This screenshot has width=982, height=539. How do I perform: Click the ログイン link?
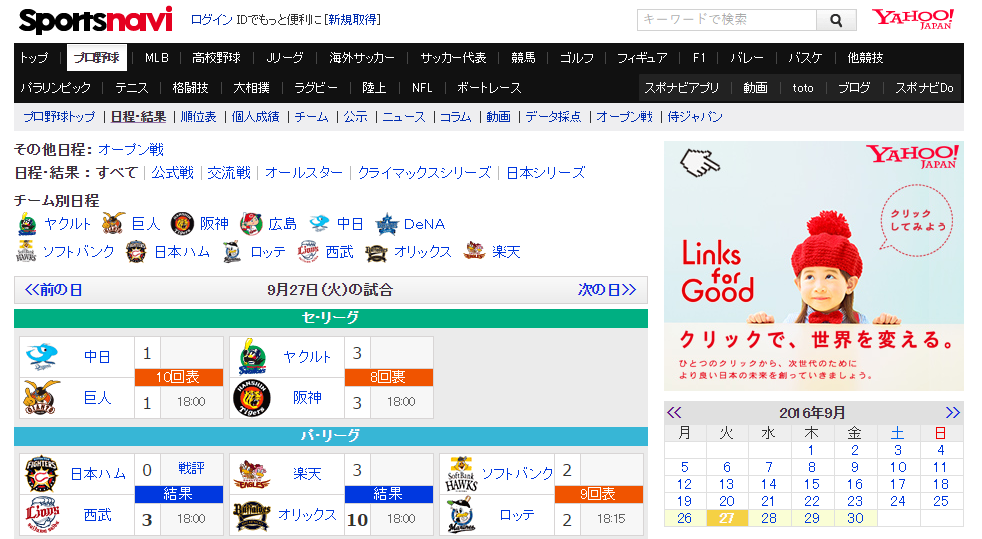212,19
